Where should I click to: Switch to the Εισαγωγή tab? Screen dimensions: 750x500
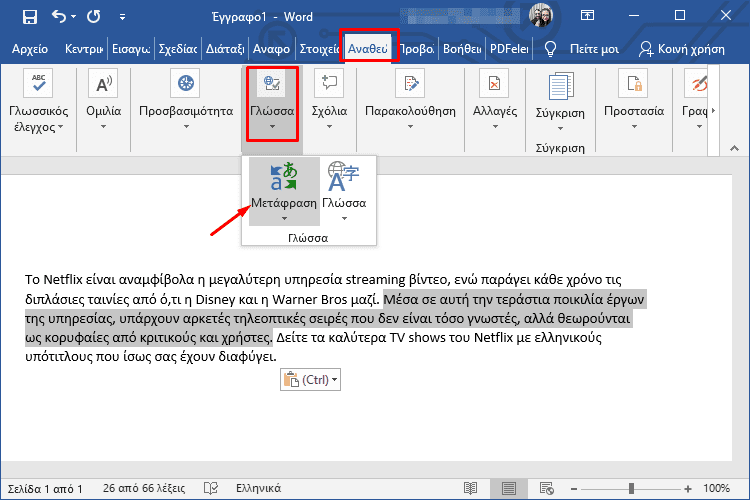(x=131, y=49)
